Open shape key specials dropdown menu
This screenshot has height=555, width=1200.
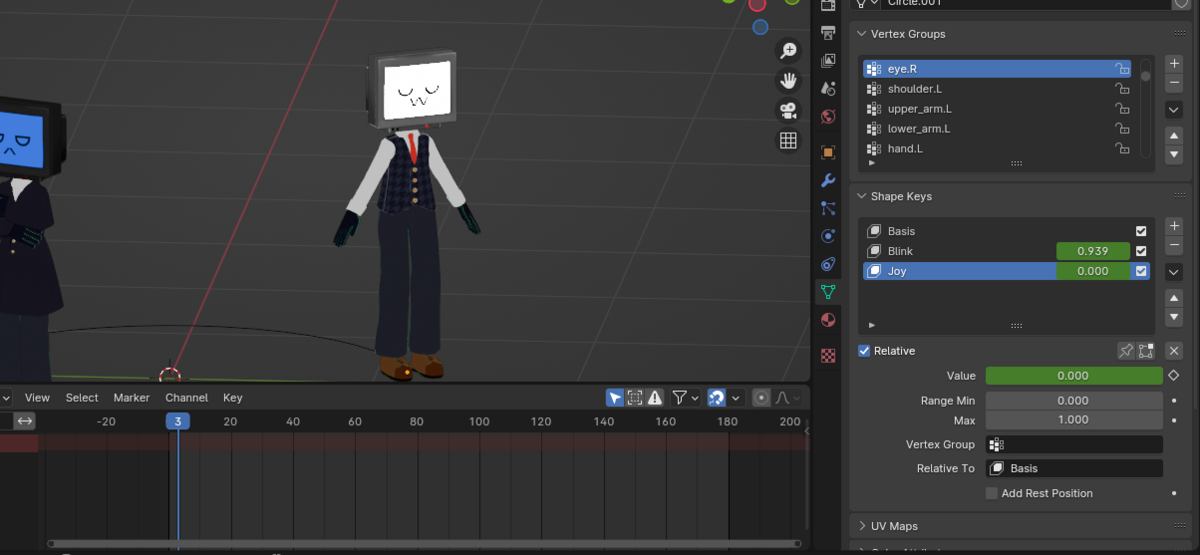1174,272
